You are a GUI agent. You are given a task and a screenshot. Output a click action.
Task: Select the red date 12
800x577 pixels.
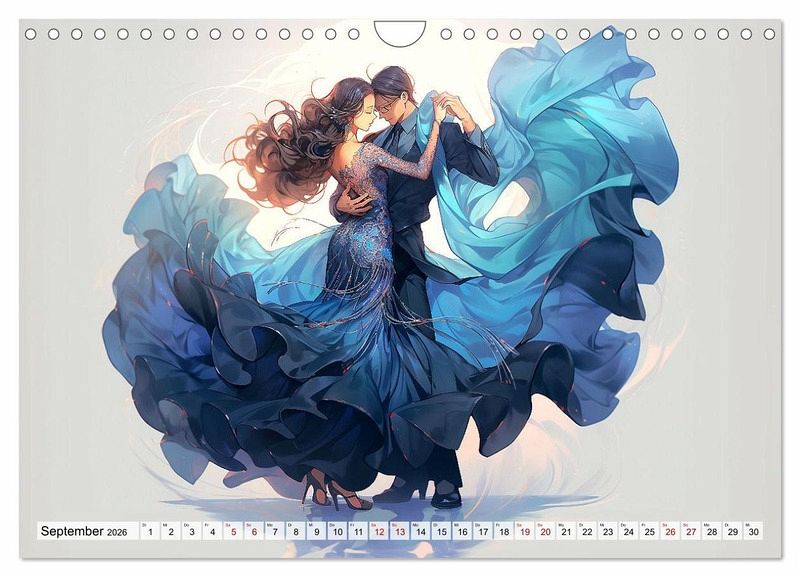coord(379,531)
